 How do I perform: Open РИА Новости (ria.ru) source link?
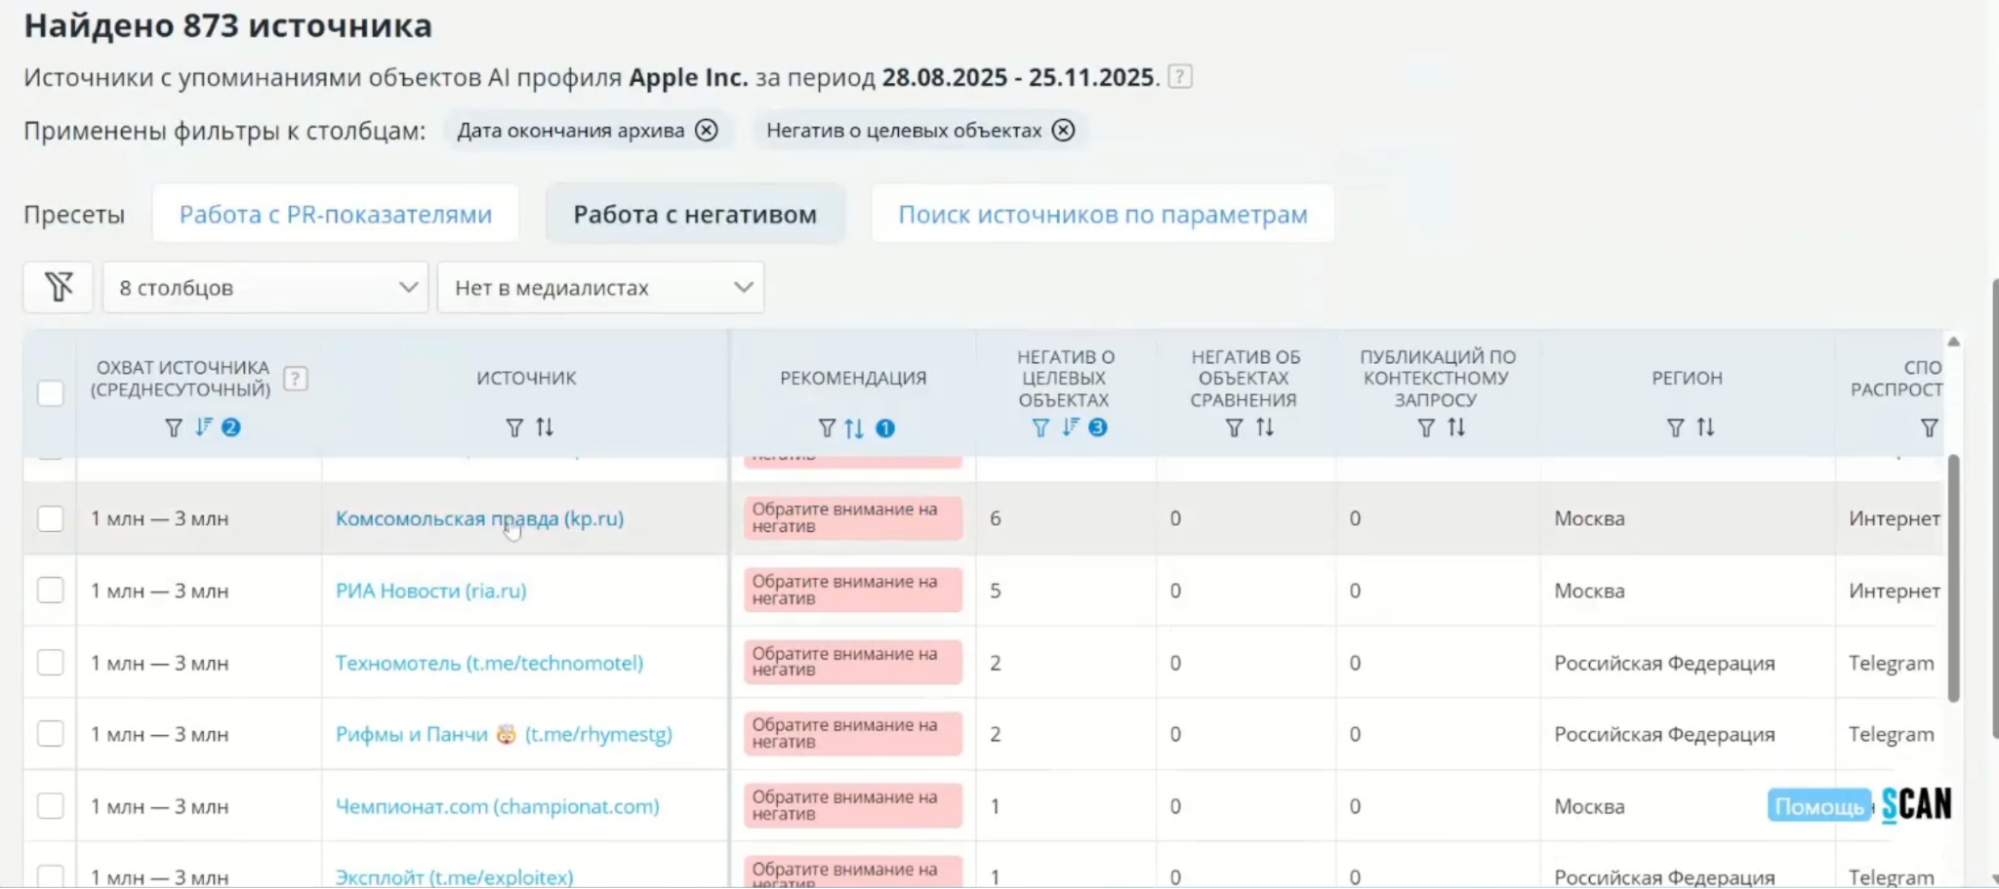pyautogui.click(x=431, y=591)
